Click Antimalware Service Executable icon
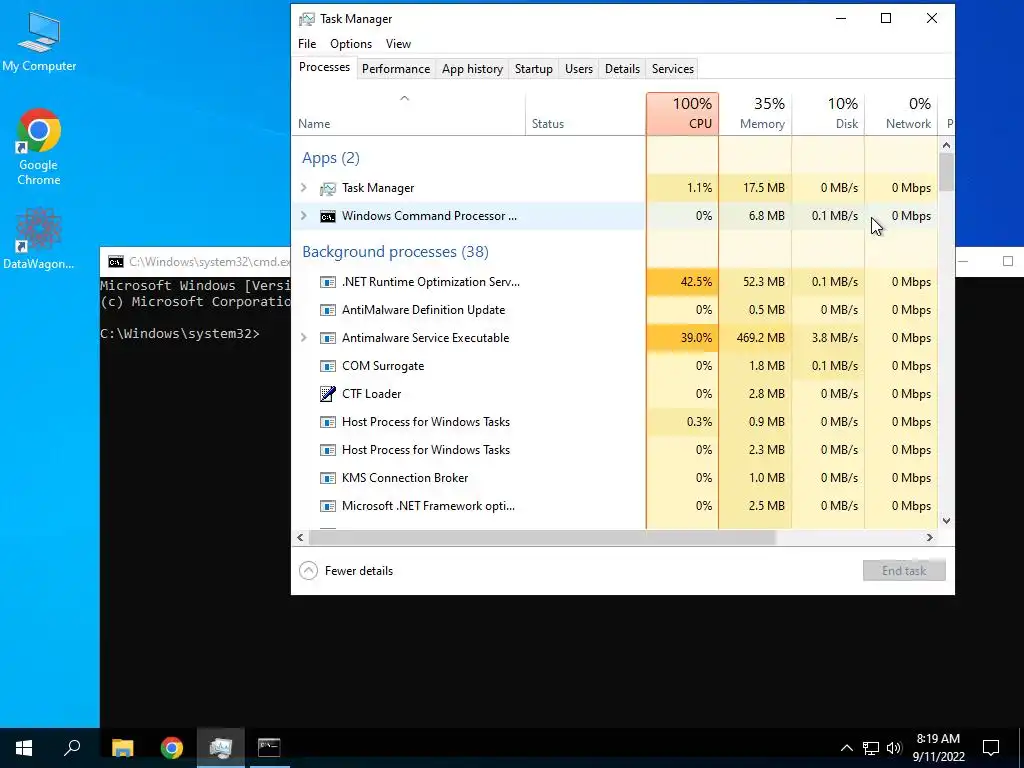The width and height of the screenshot is (1024, 768). point(327,338)
